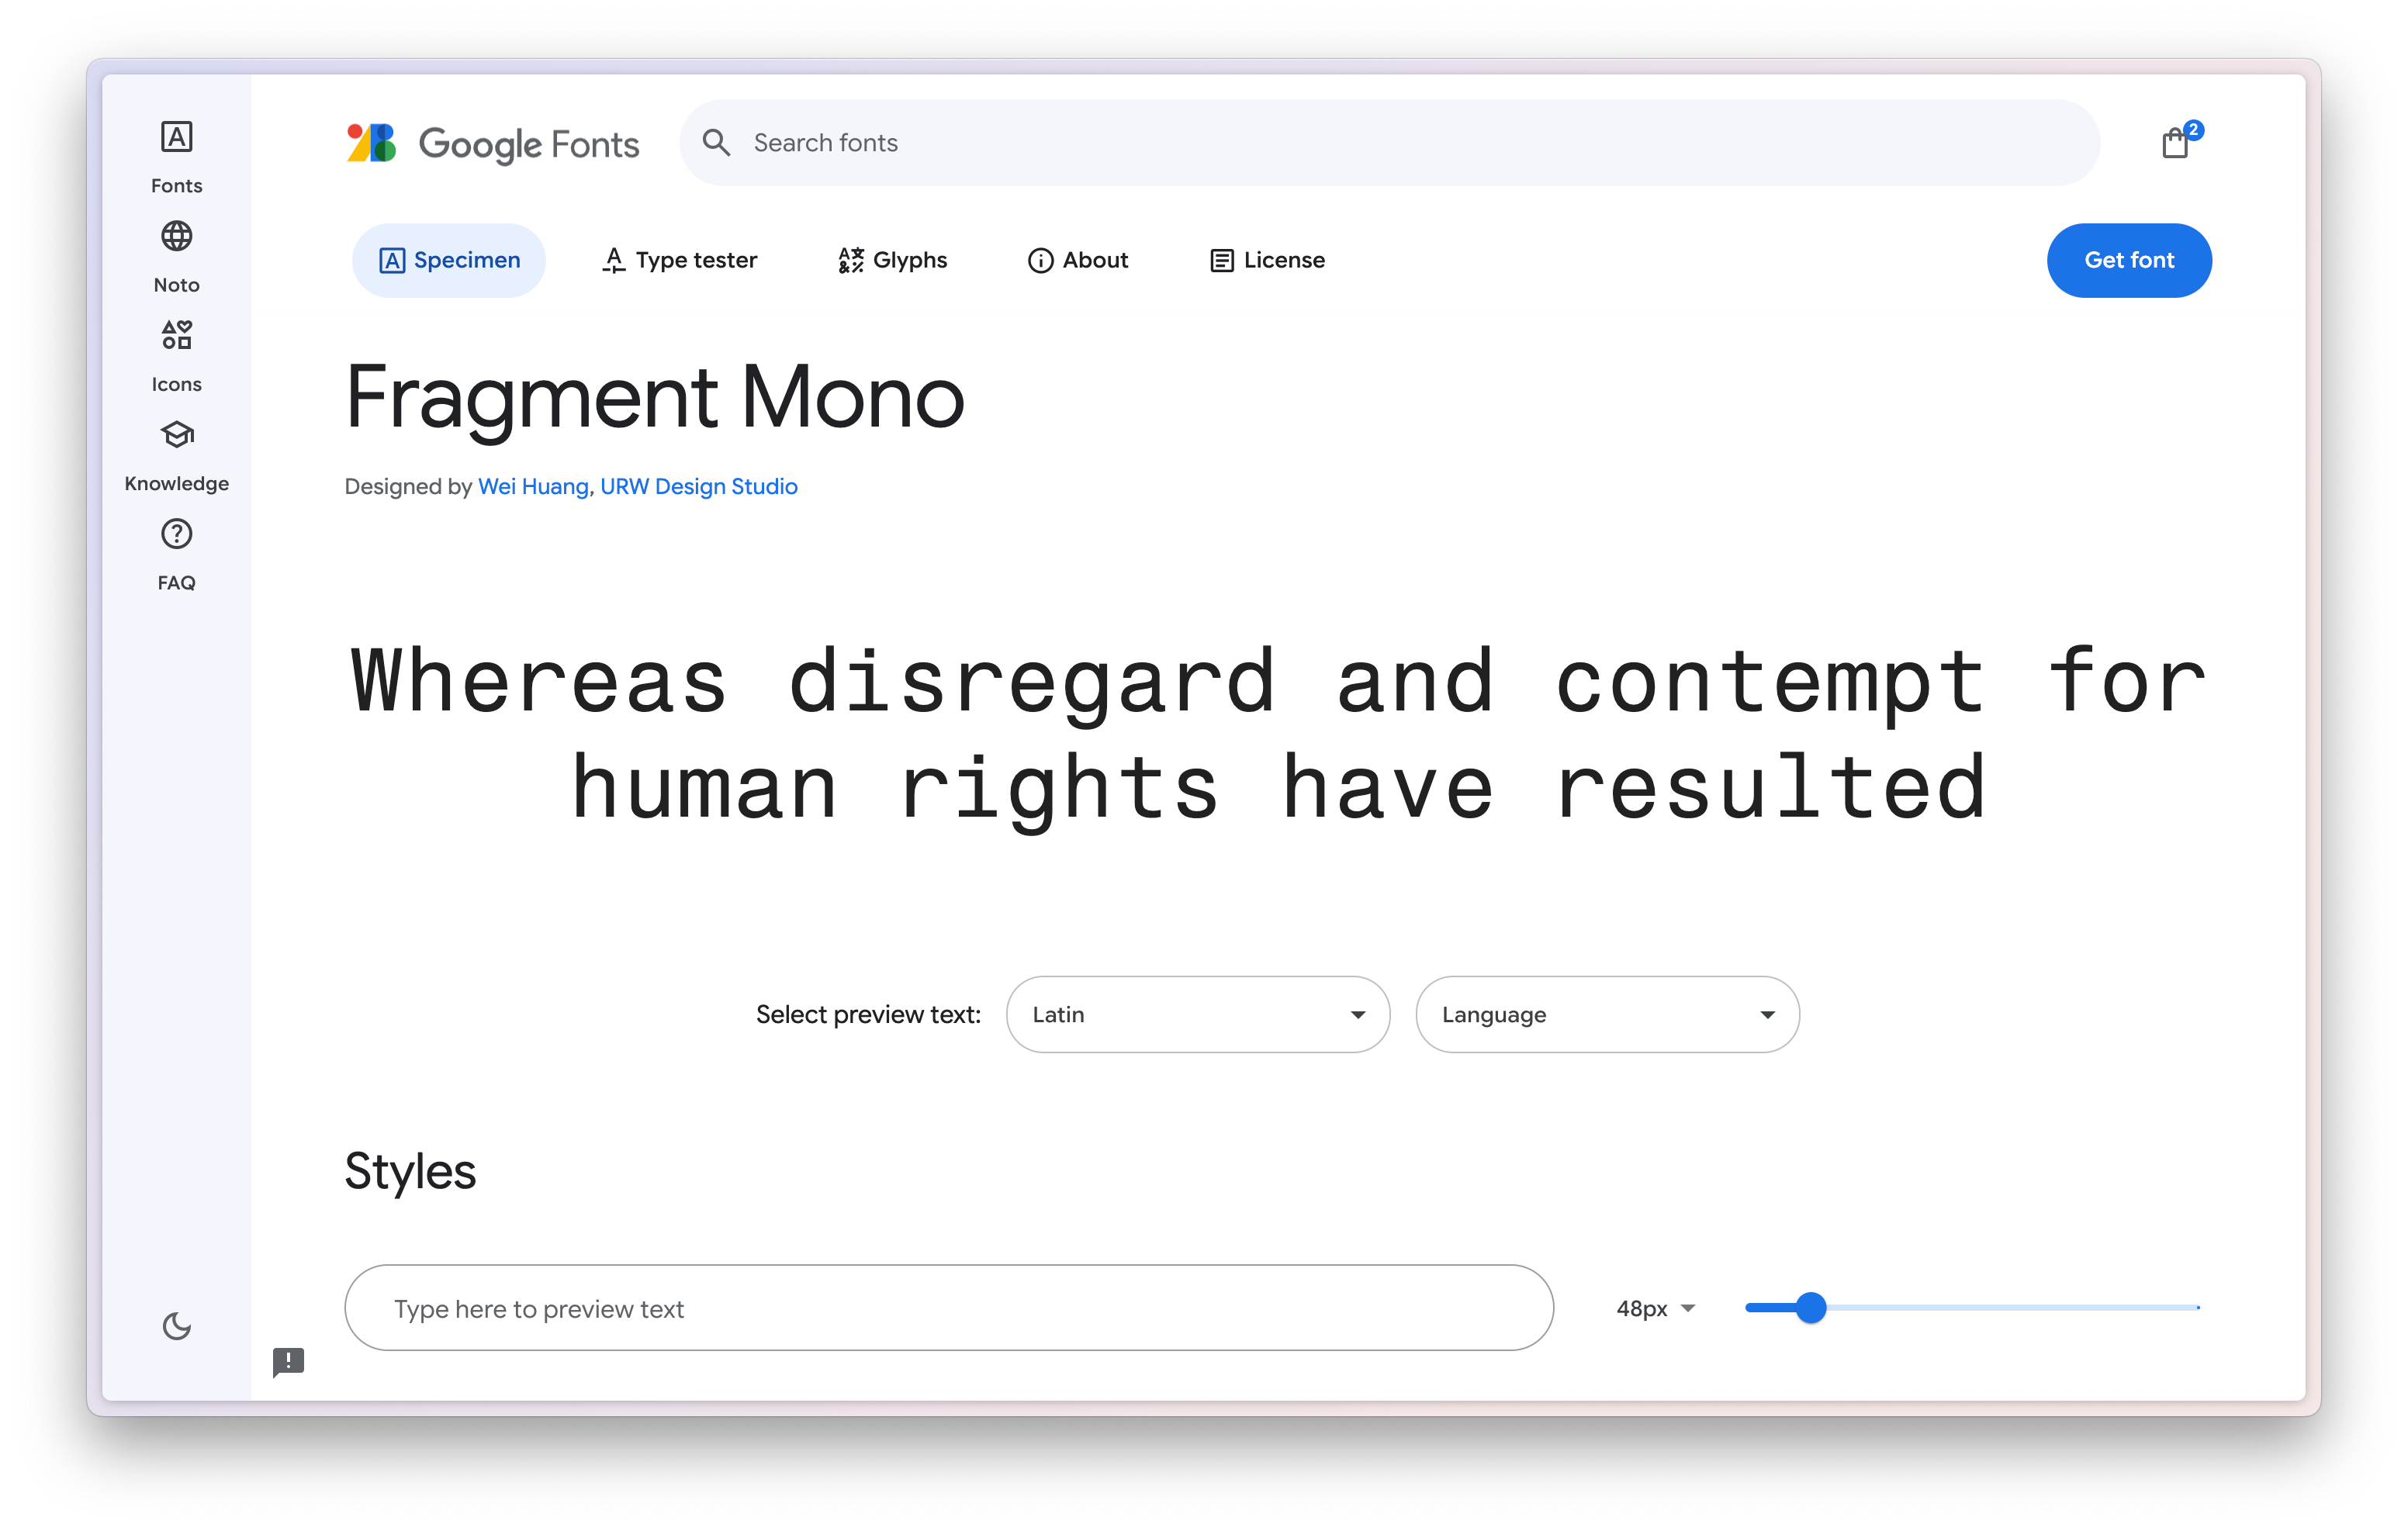Toggle dark mode with moon icon
The width and height of the screenshot is (2408, 1531).
176,1326
